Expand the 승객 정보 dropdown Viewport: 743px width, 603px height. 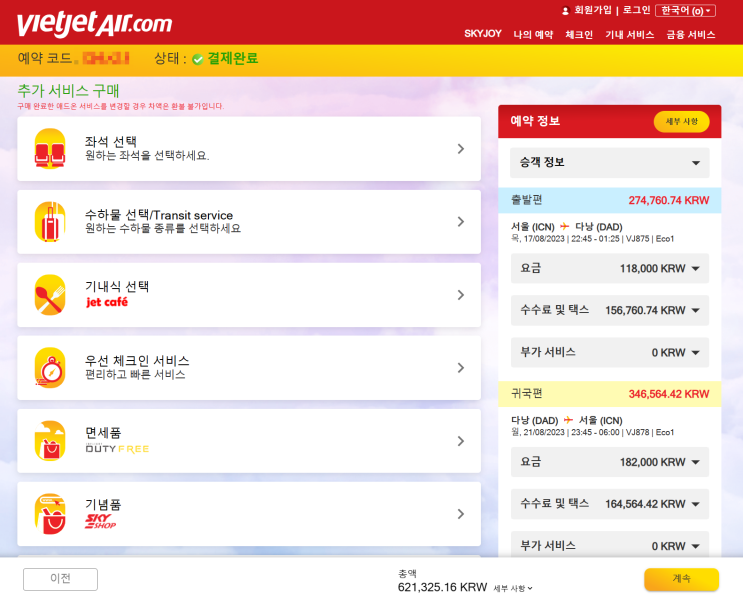point(609,162)
